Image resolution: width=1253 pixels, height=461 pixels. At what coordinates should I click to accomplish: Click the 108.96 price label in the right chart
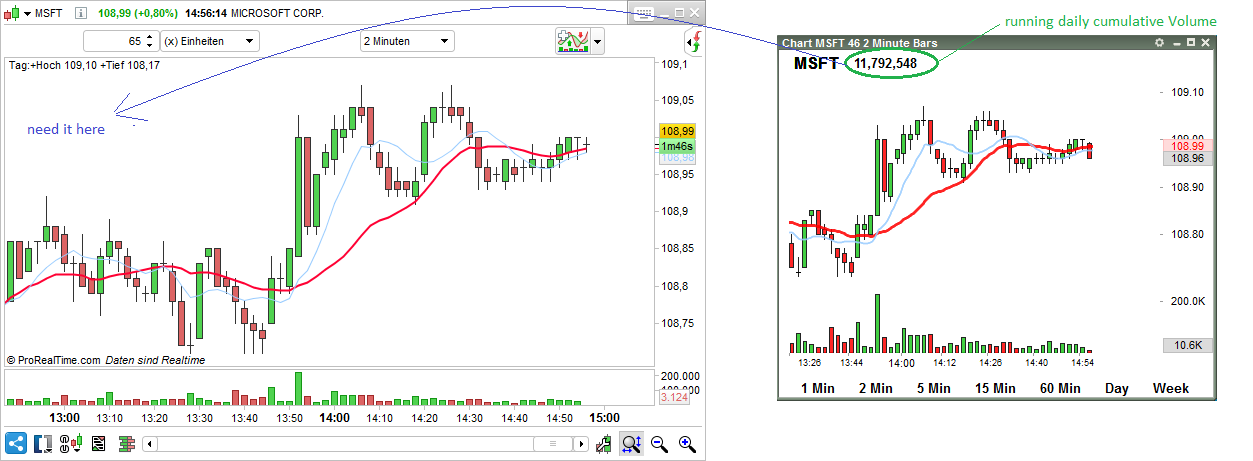[1187, 158]
